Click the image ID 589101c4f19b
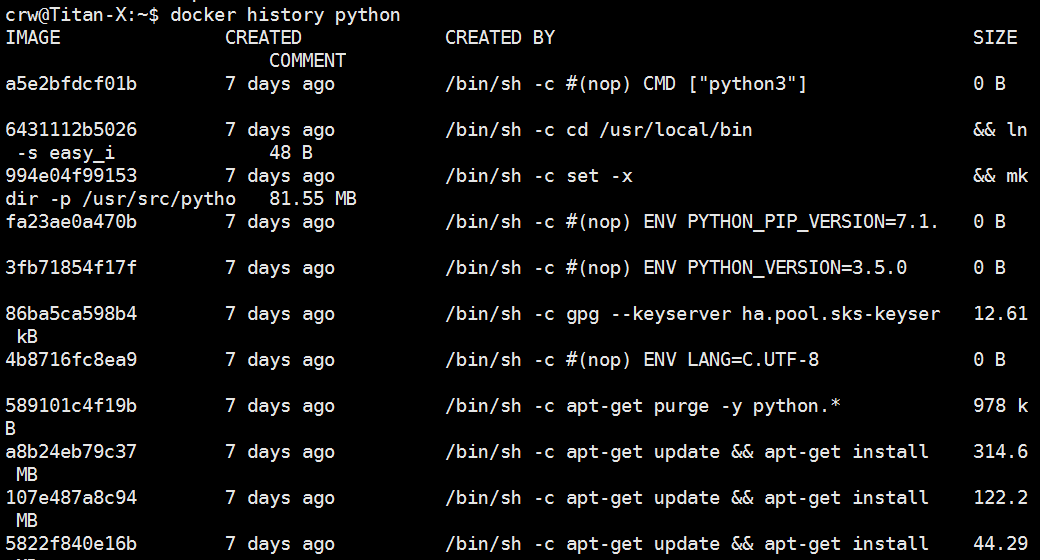Viewport: 1040px width, 560px height. 71,406
